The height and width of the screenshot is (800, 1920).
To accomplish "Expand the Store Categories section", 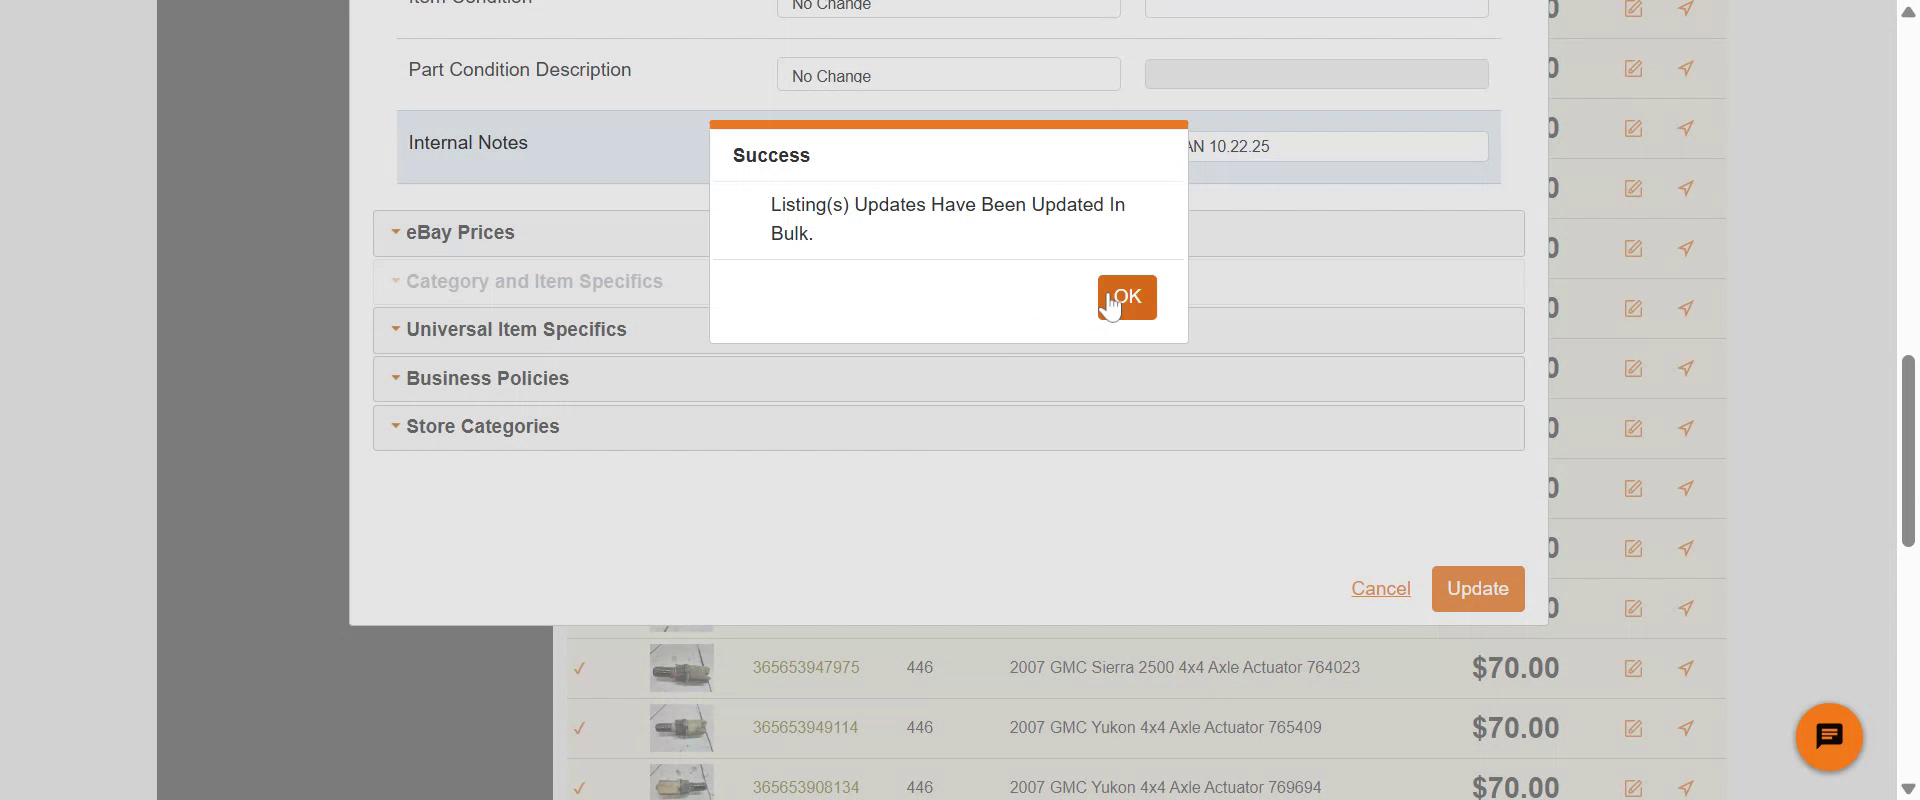I will tap(948, 427).
